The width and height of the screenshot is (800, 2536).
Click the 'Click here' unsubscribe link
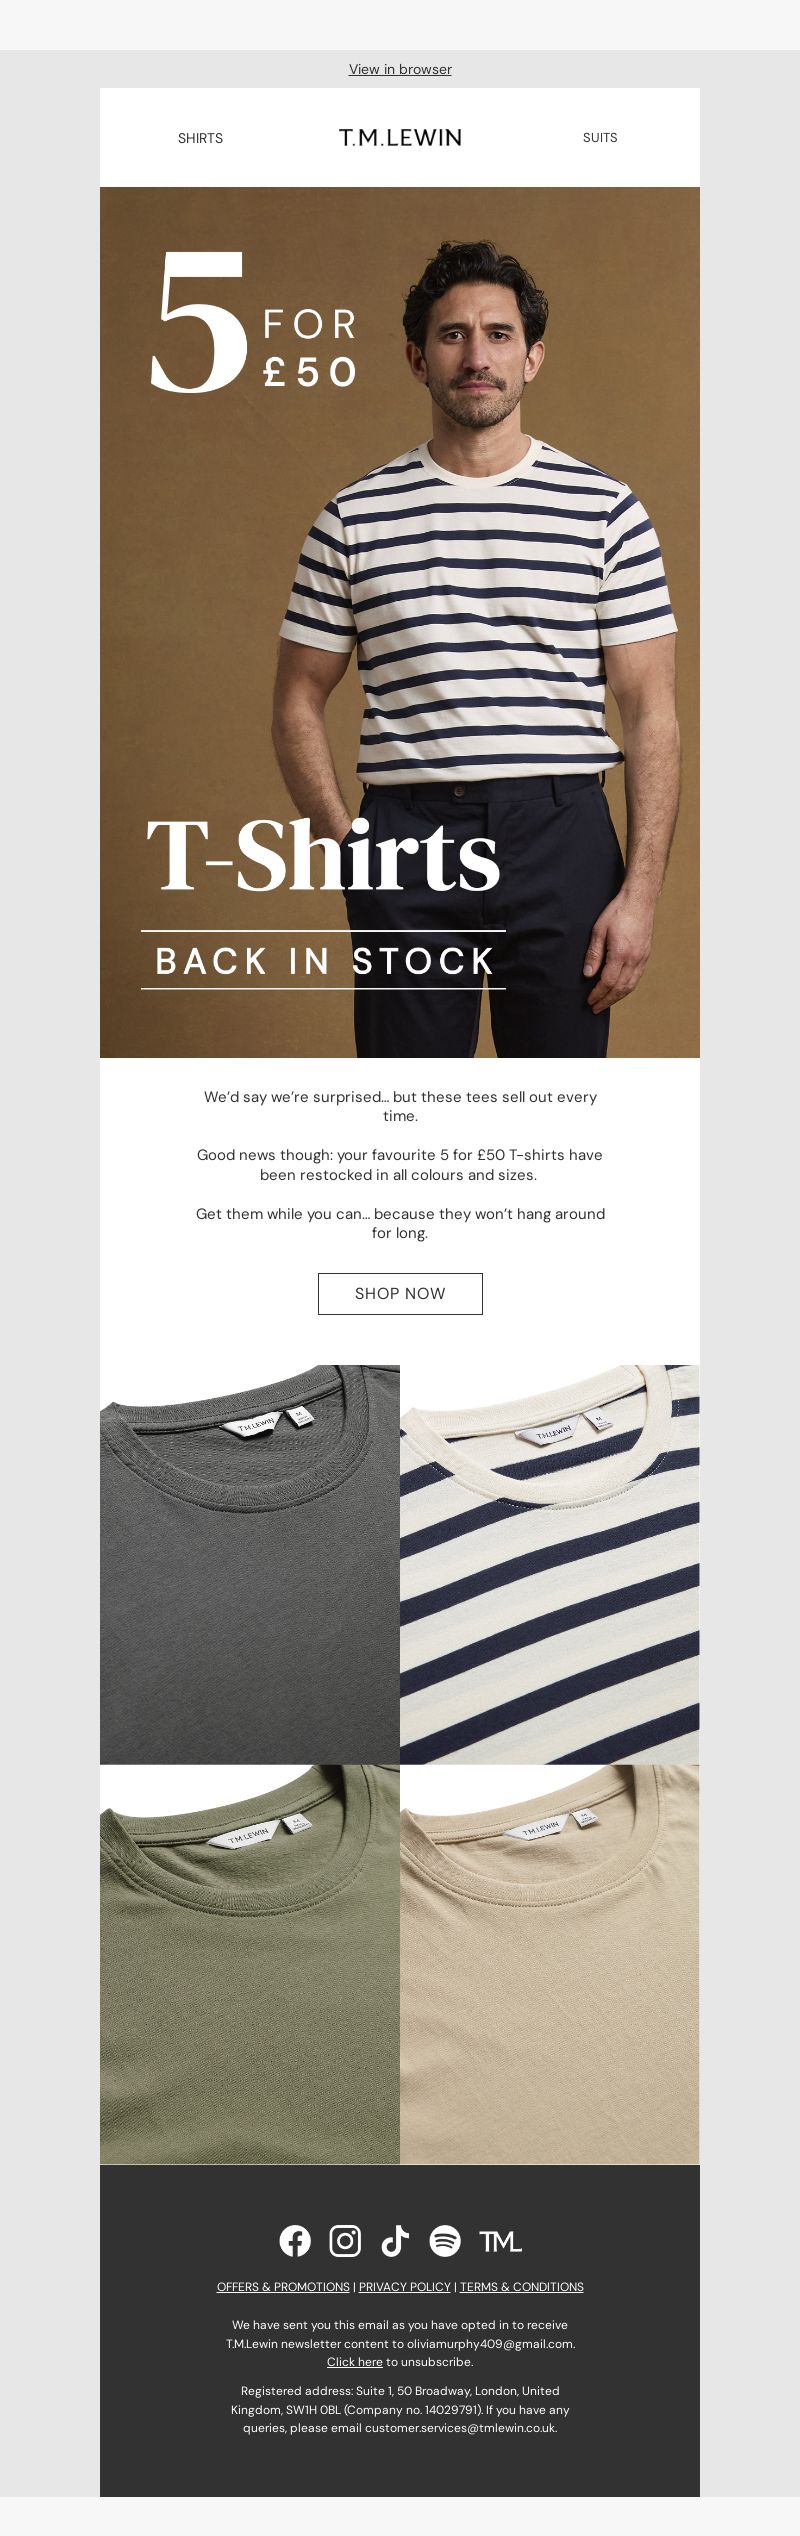pyautogui.click(x=355, y=2361)
